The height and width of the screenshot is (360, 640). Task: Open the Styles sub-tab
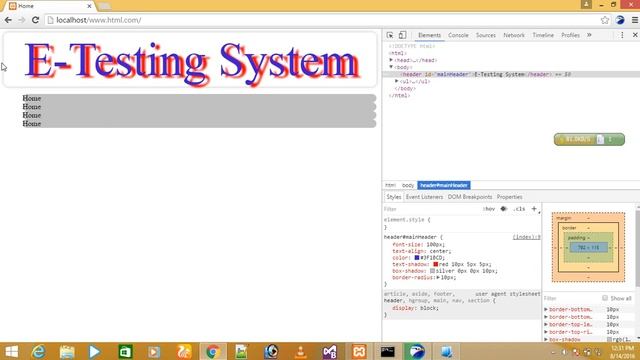coord(393,197)
